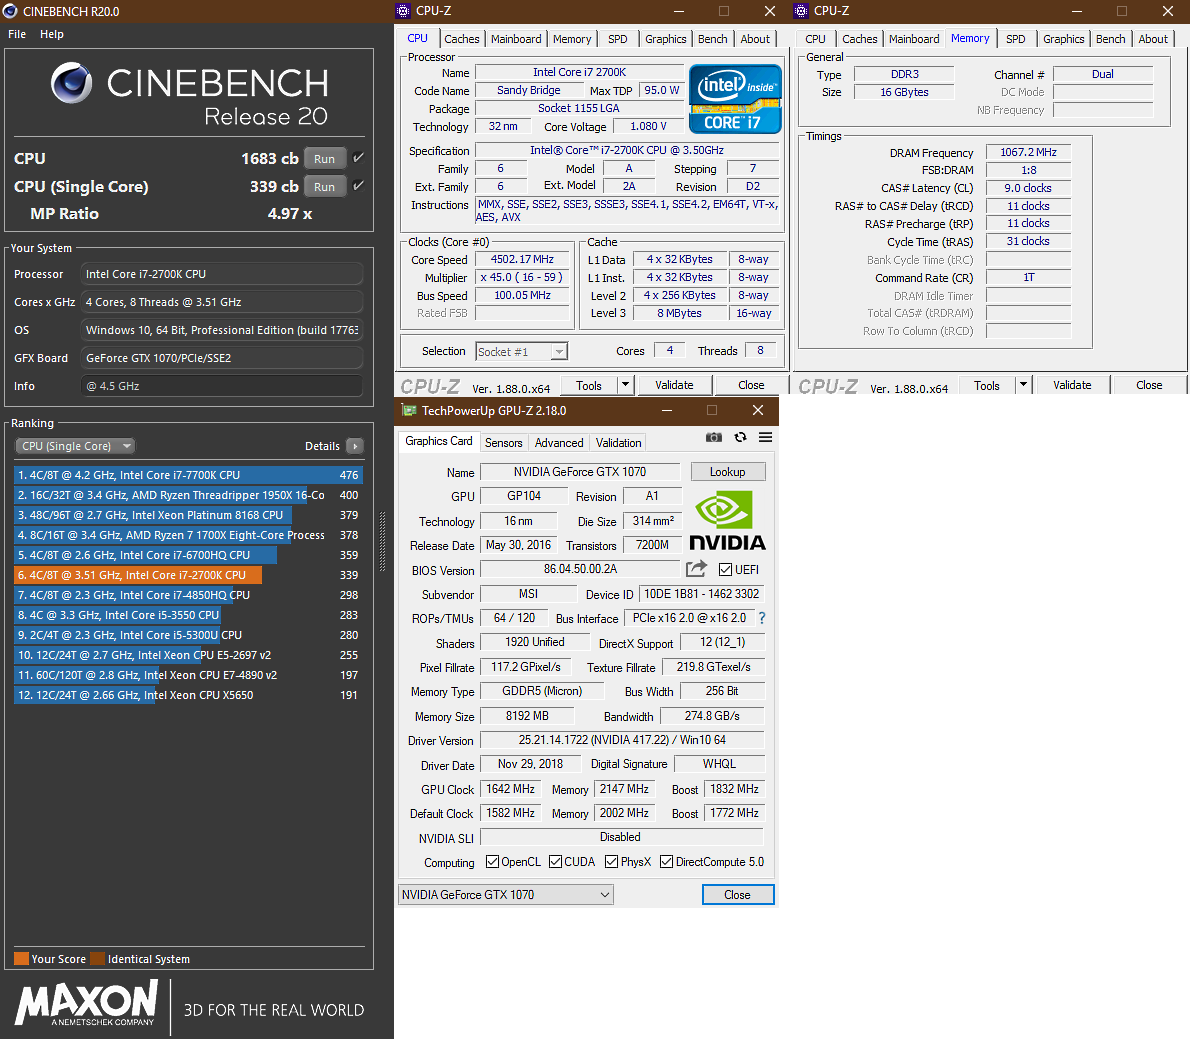Screen dimensions: 1190x1039
Task: Click the left CPU-Z title bar icon
Action: coord(403,11)
